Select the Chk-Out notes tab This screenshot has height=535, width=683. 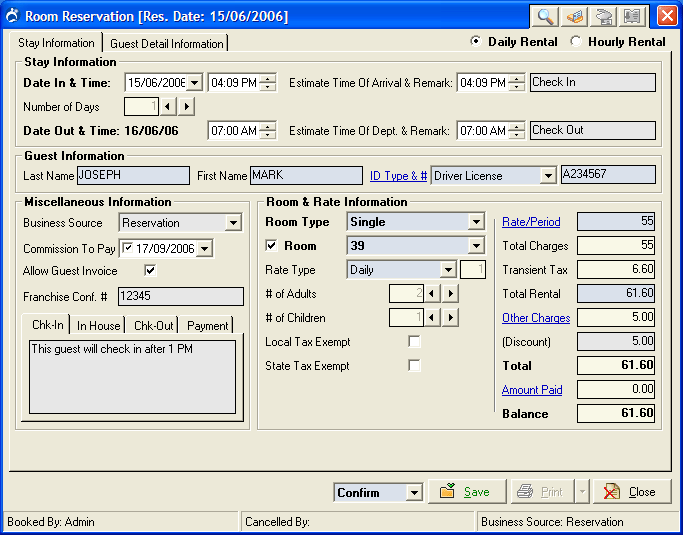153,325
